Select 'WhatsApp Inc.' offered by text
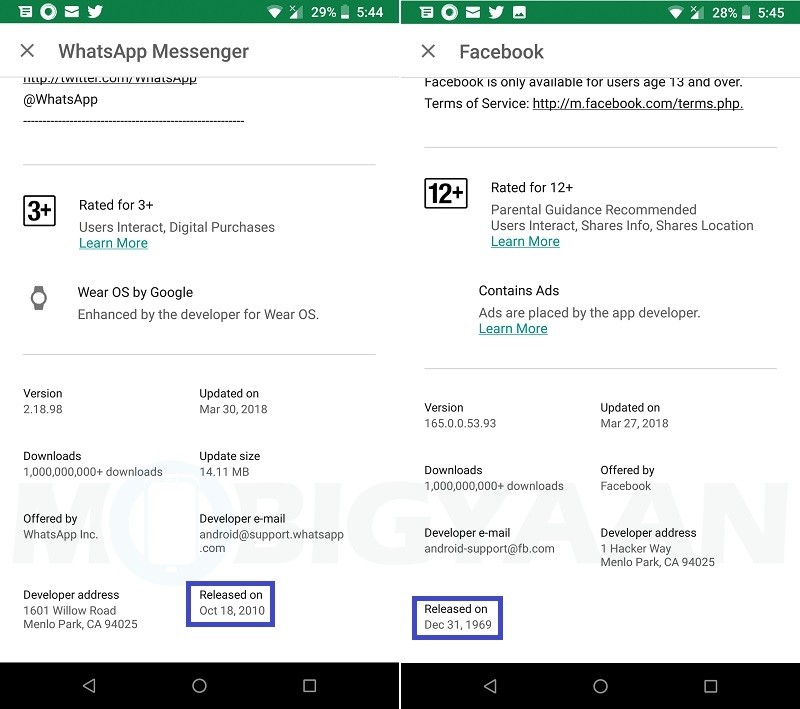Image resolution: width=800 pixels, height=709 pixels. click(60, 535)
